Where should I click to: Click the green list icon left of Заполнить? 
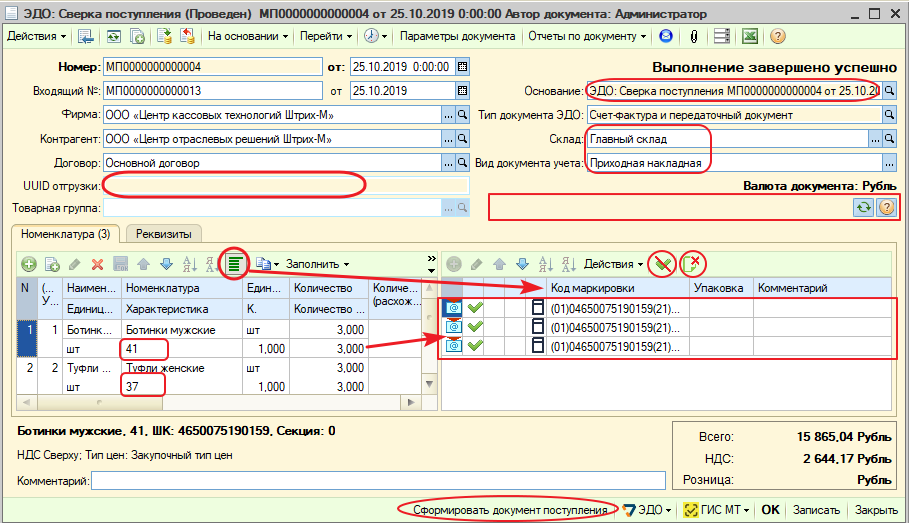click(x=235, y=264)
